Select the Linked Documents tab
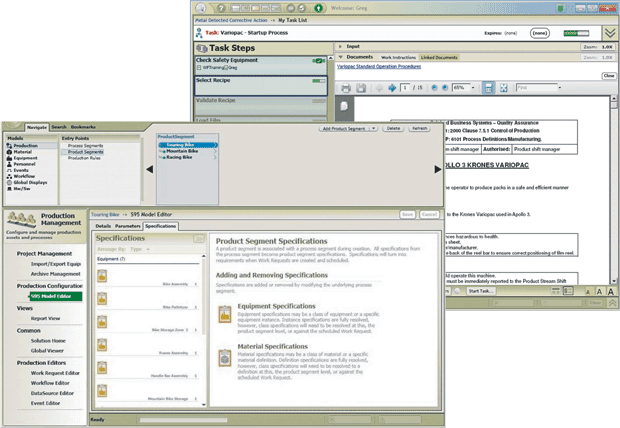Viewport: 620px width, 428px height. coord(439,57)
